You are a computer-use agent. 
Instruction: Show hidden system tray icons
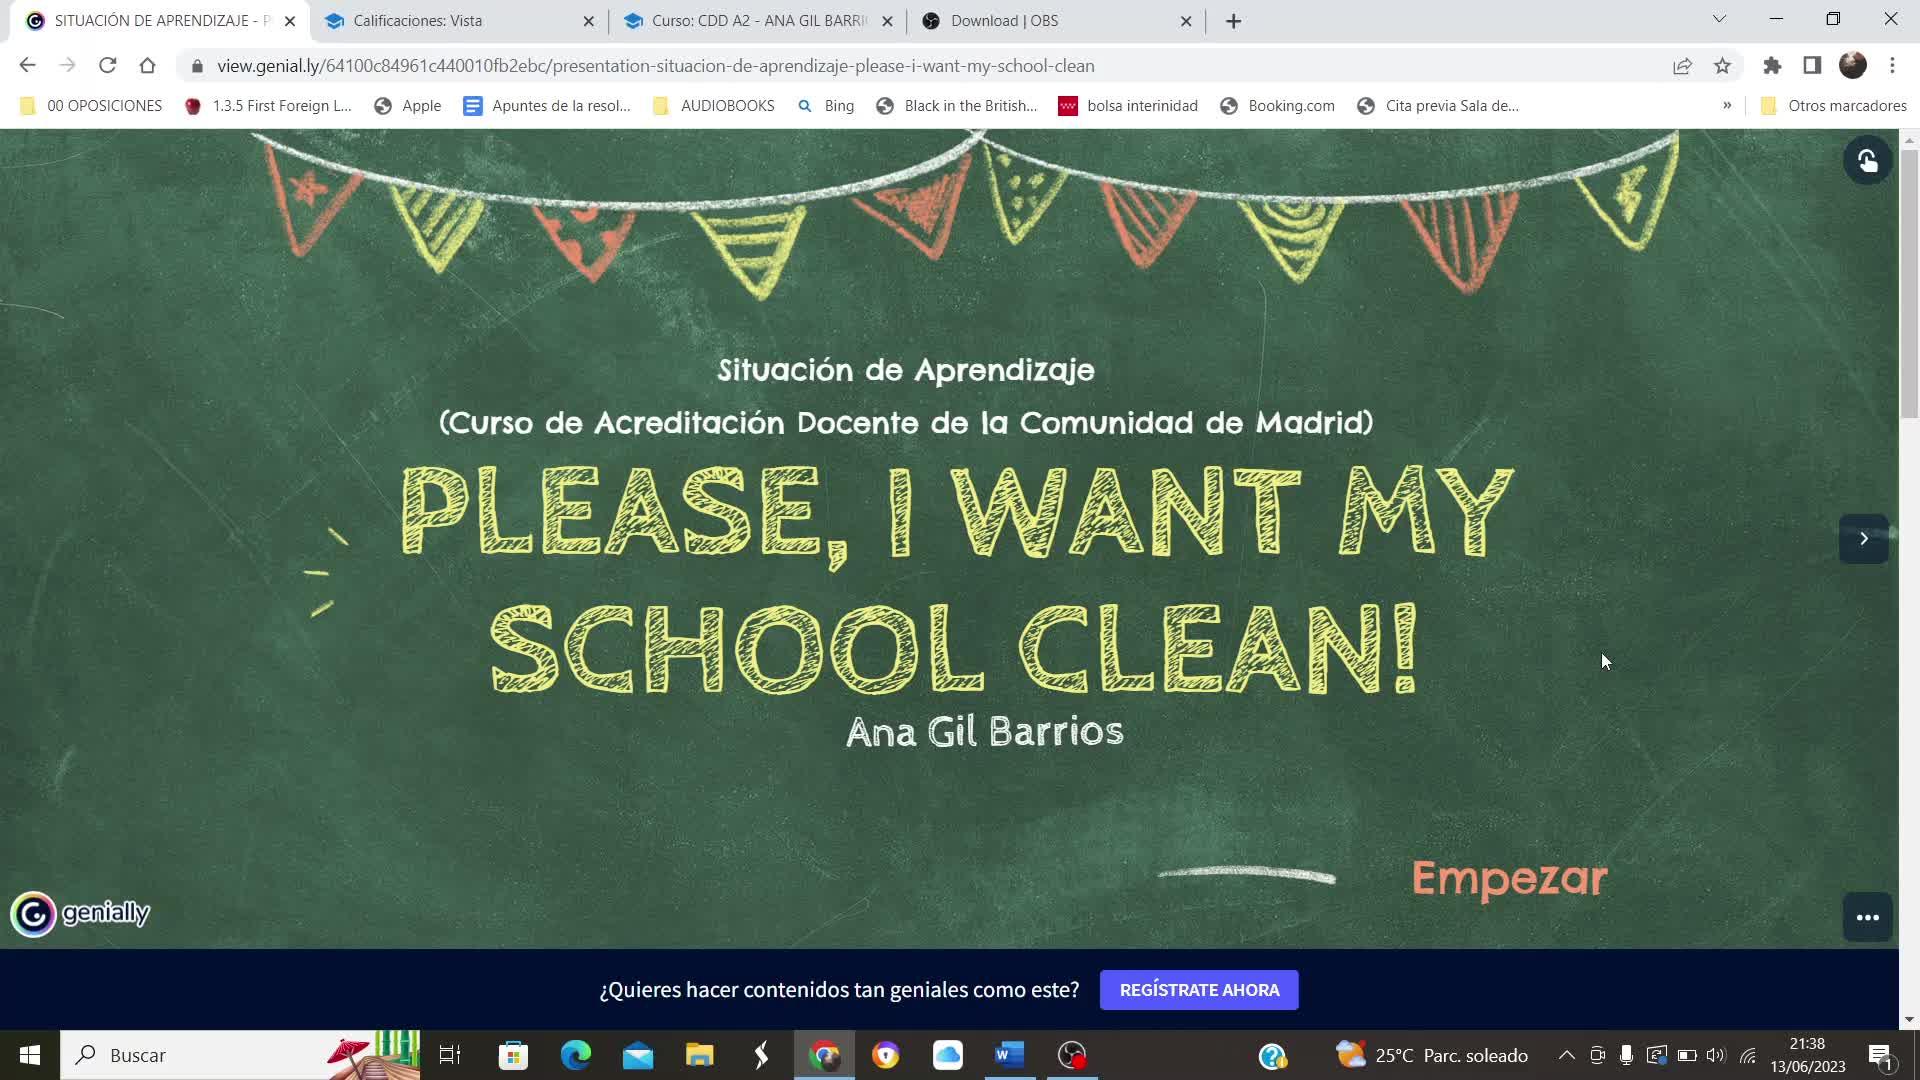pyautogui.click(x=1567, y=1055)
